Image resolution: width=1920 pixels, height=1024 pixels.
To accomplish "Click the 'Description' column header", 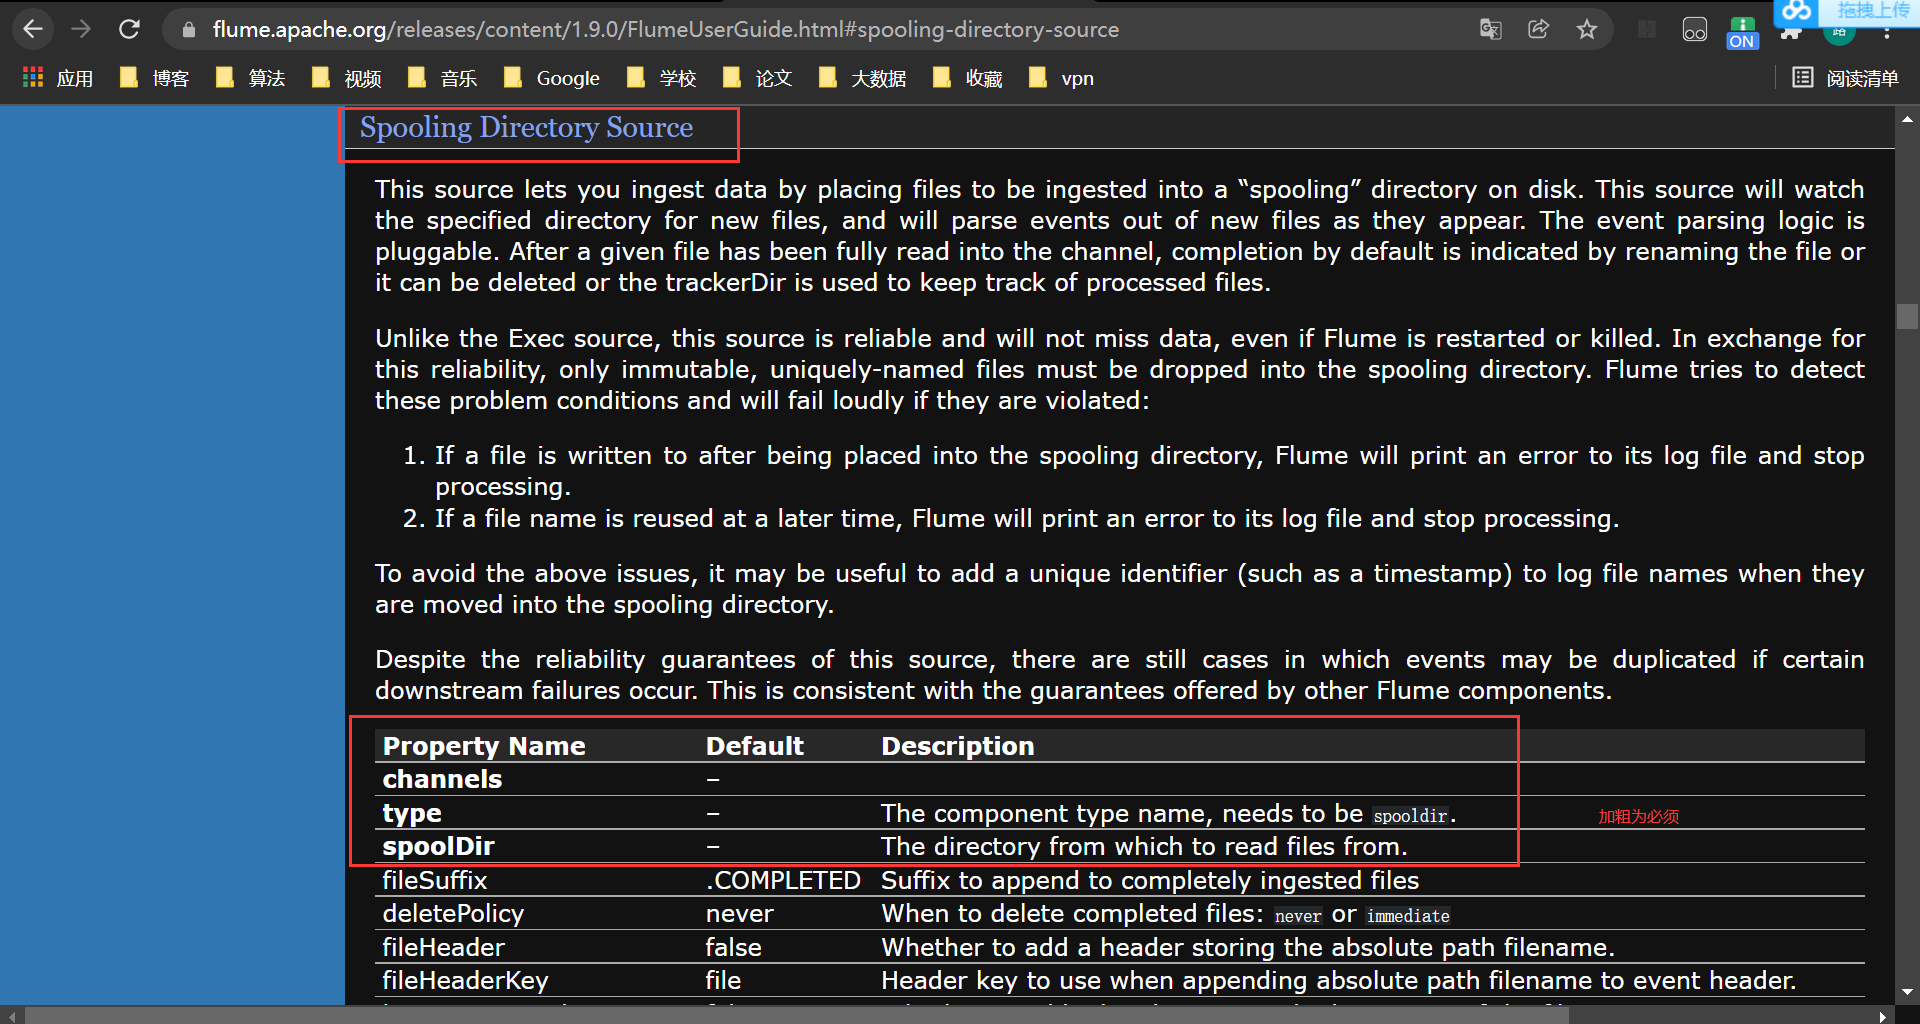I will coord(957,746).
